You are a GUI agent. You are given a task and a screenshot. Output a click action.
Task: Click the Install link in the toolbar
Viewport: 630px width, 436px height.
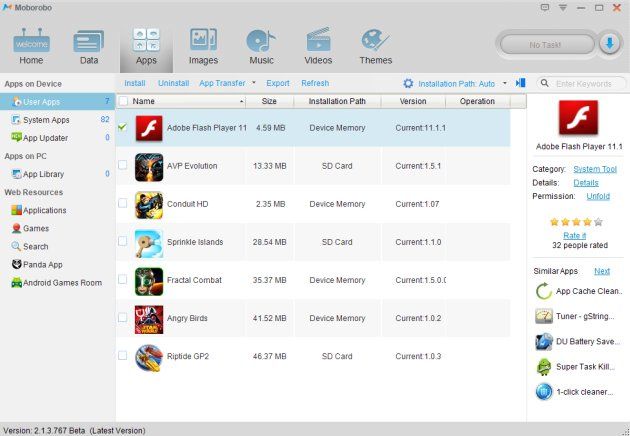point(135,83)
